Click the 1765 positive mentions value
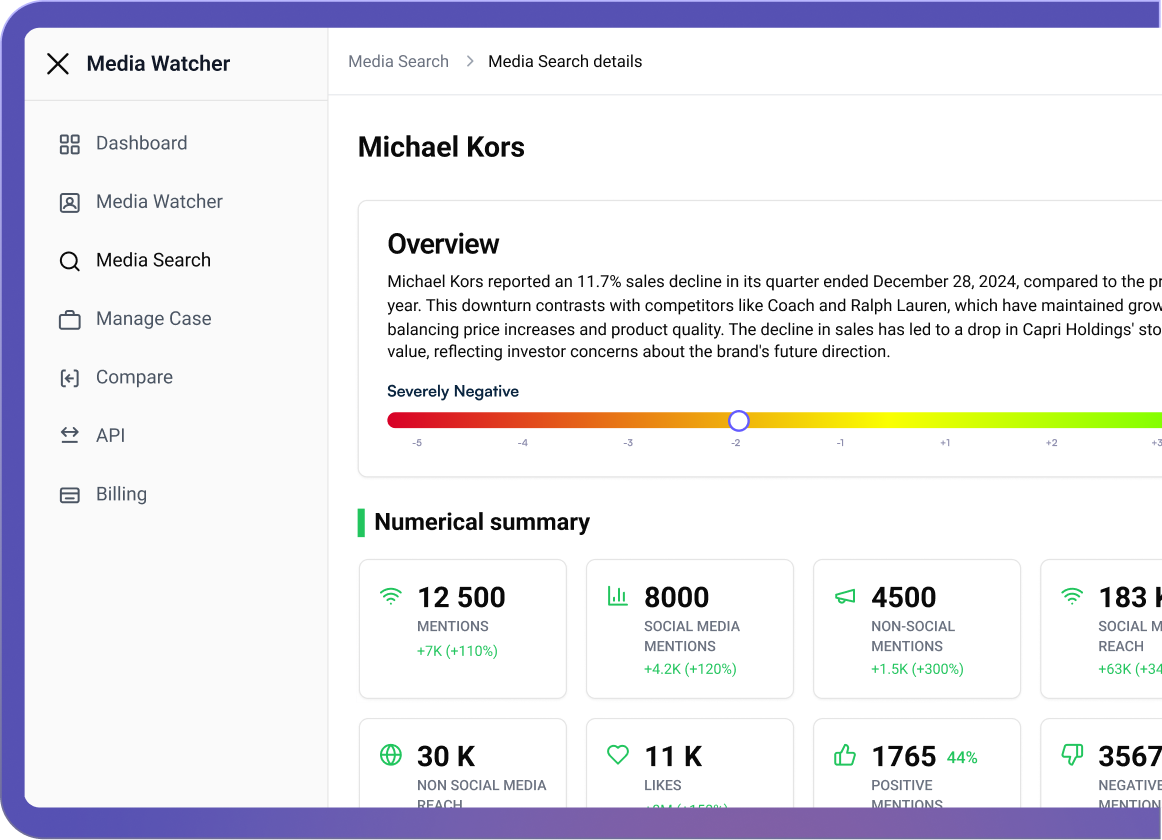The image size is (1162, 840). pyautogui.click(x=903, y=756)
